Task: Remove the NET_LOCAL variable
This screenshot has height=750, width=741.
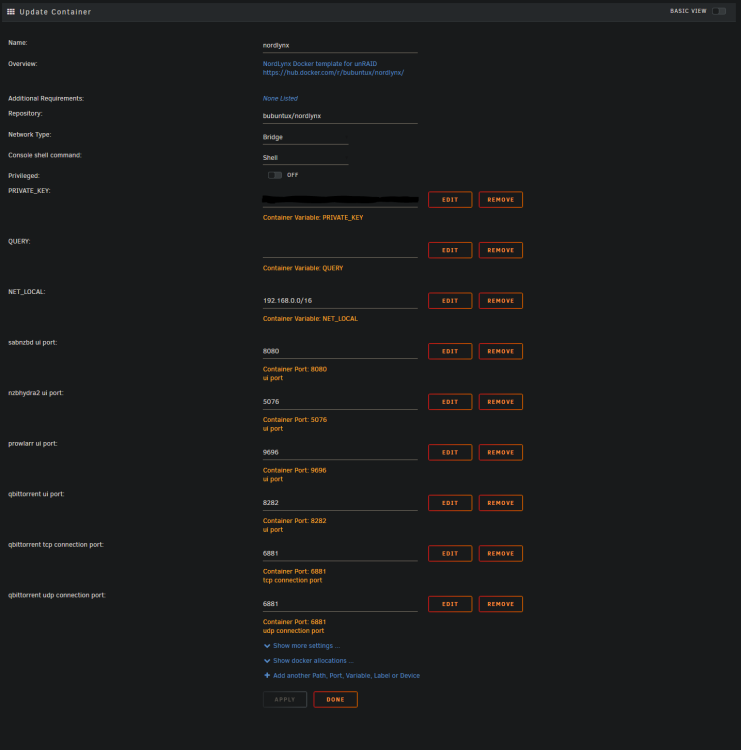Action: point(500,301)
